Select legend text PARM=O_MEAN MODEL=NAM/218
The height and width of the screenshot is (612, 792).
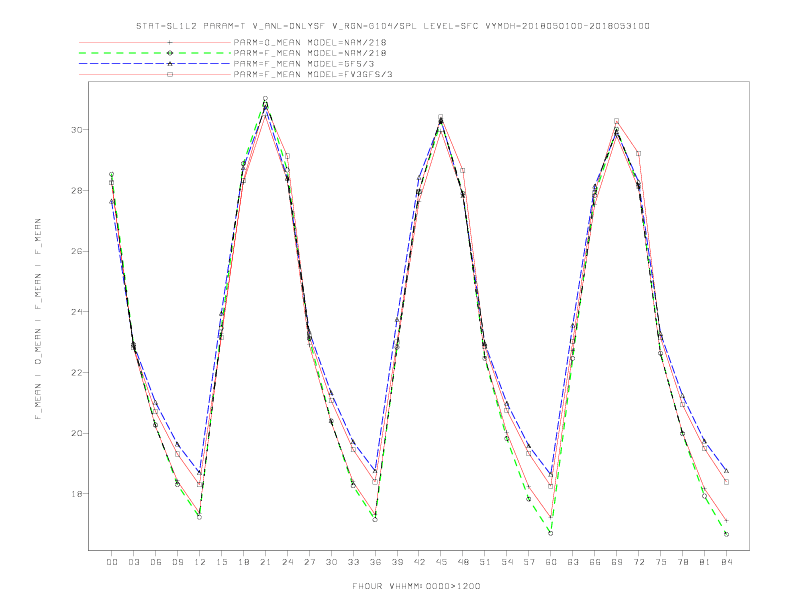point(310,42)
